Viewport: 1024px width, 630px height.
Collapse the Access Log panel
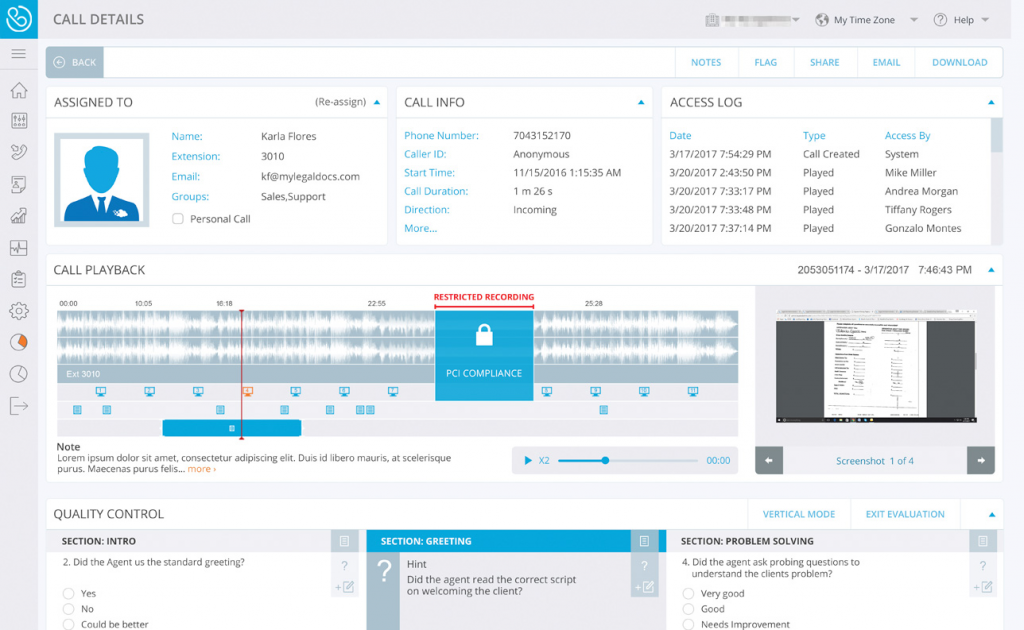(991, 102)
